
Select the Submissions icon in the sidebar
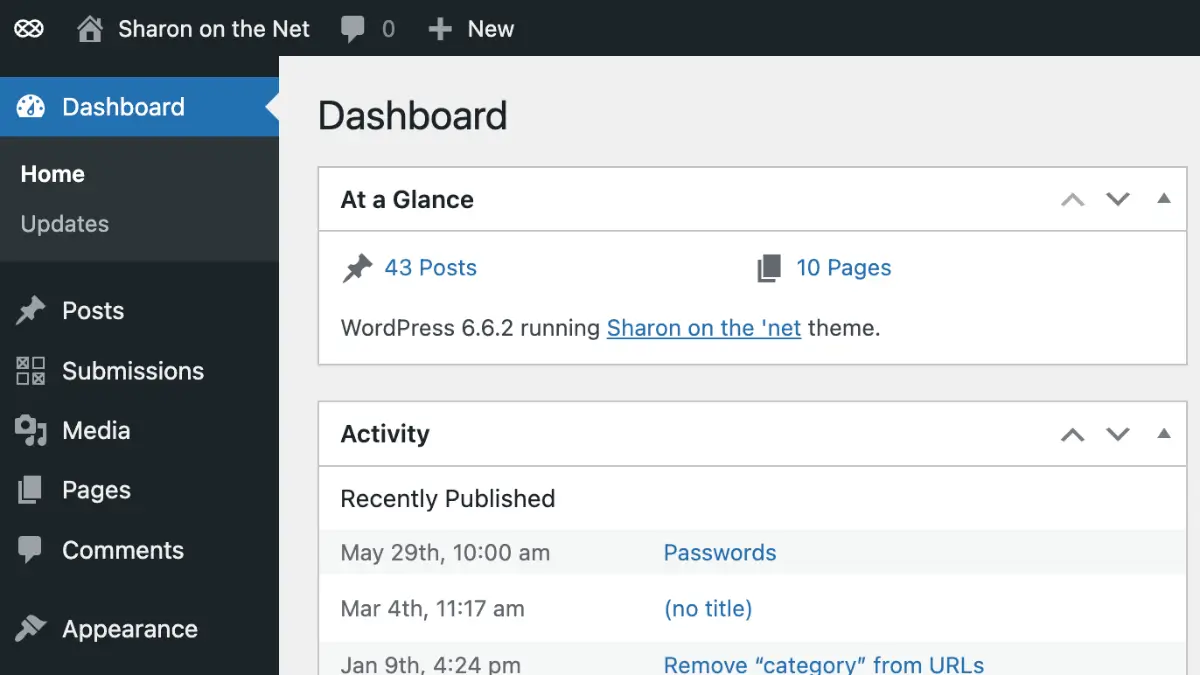point(28,370)
